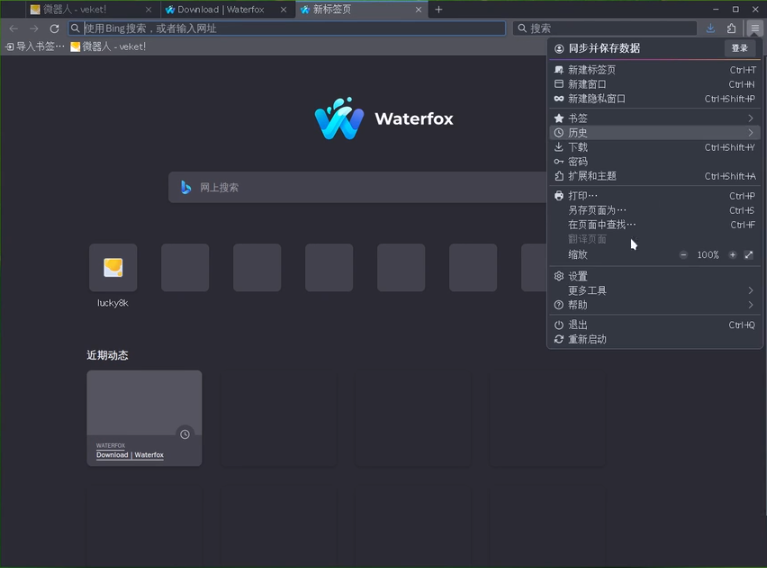Click the fullscreen icon beside zoom
Screen dimensions: 767x568
pos(748,255)
